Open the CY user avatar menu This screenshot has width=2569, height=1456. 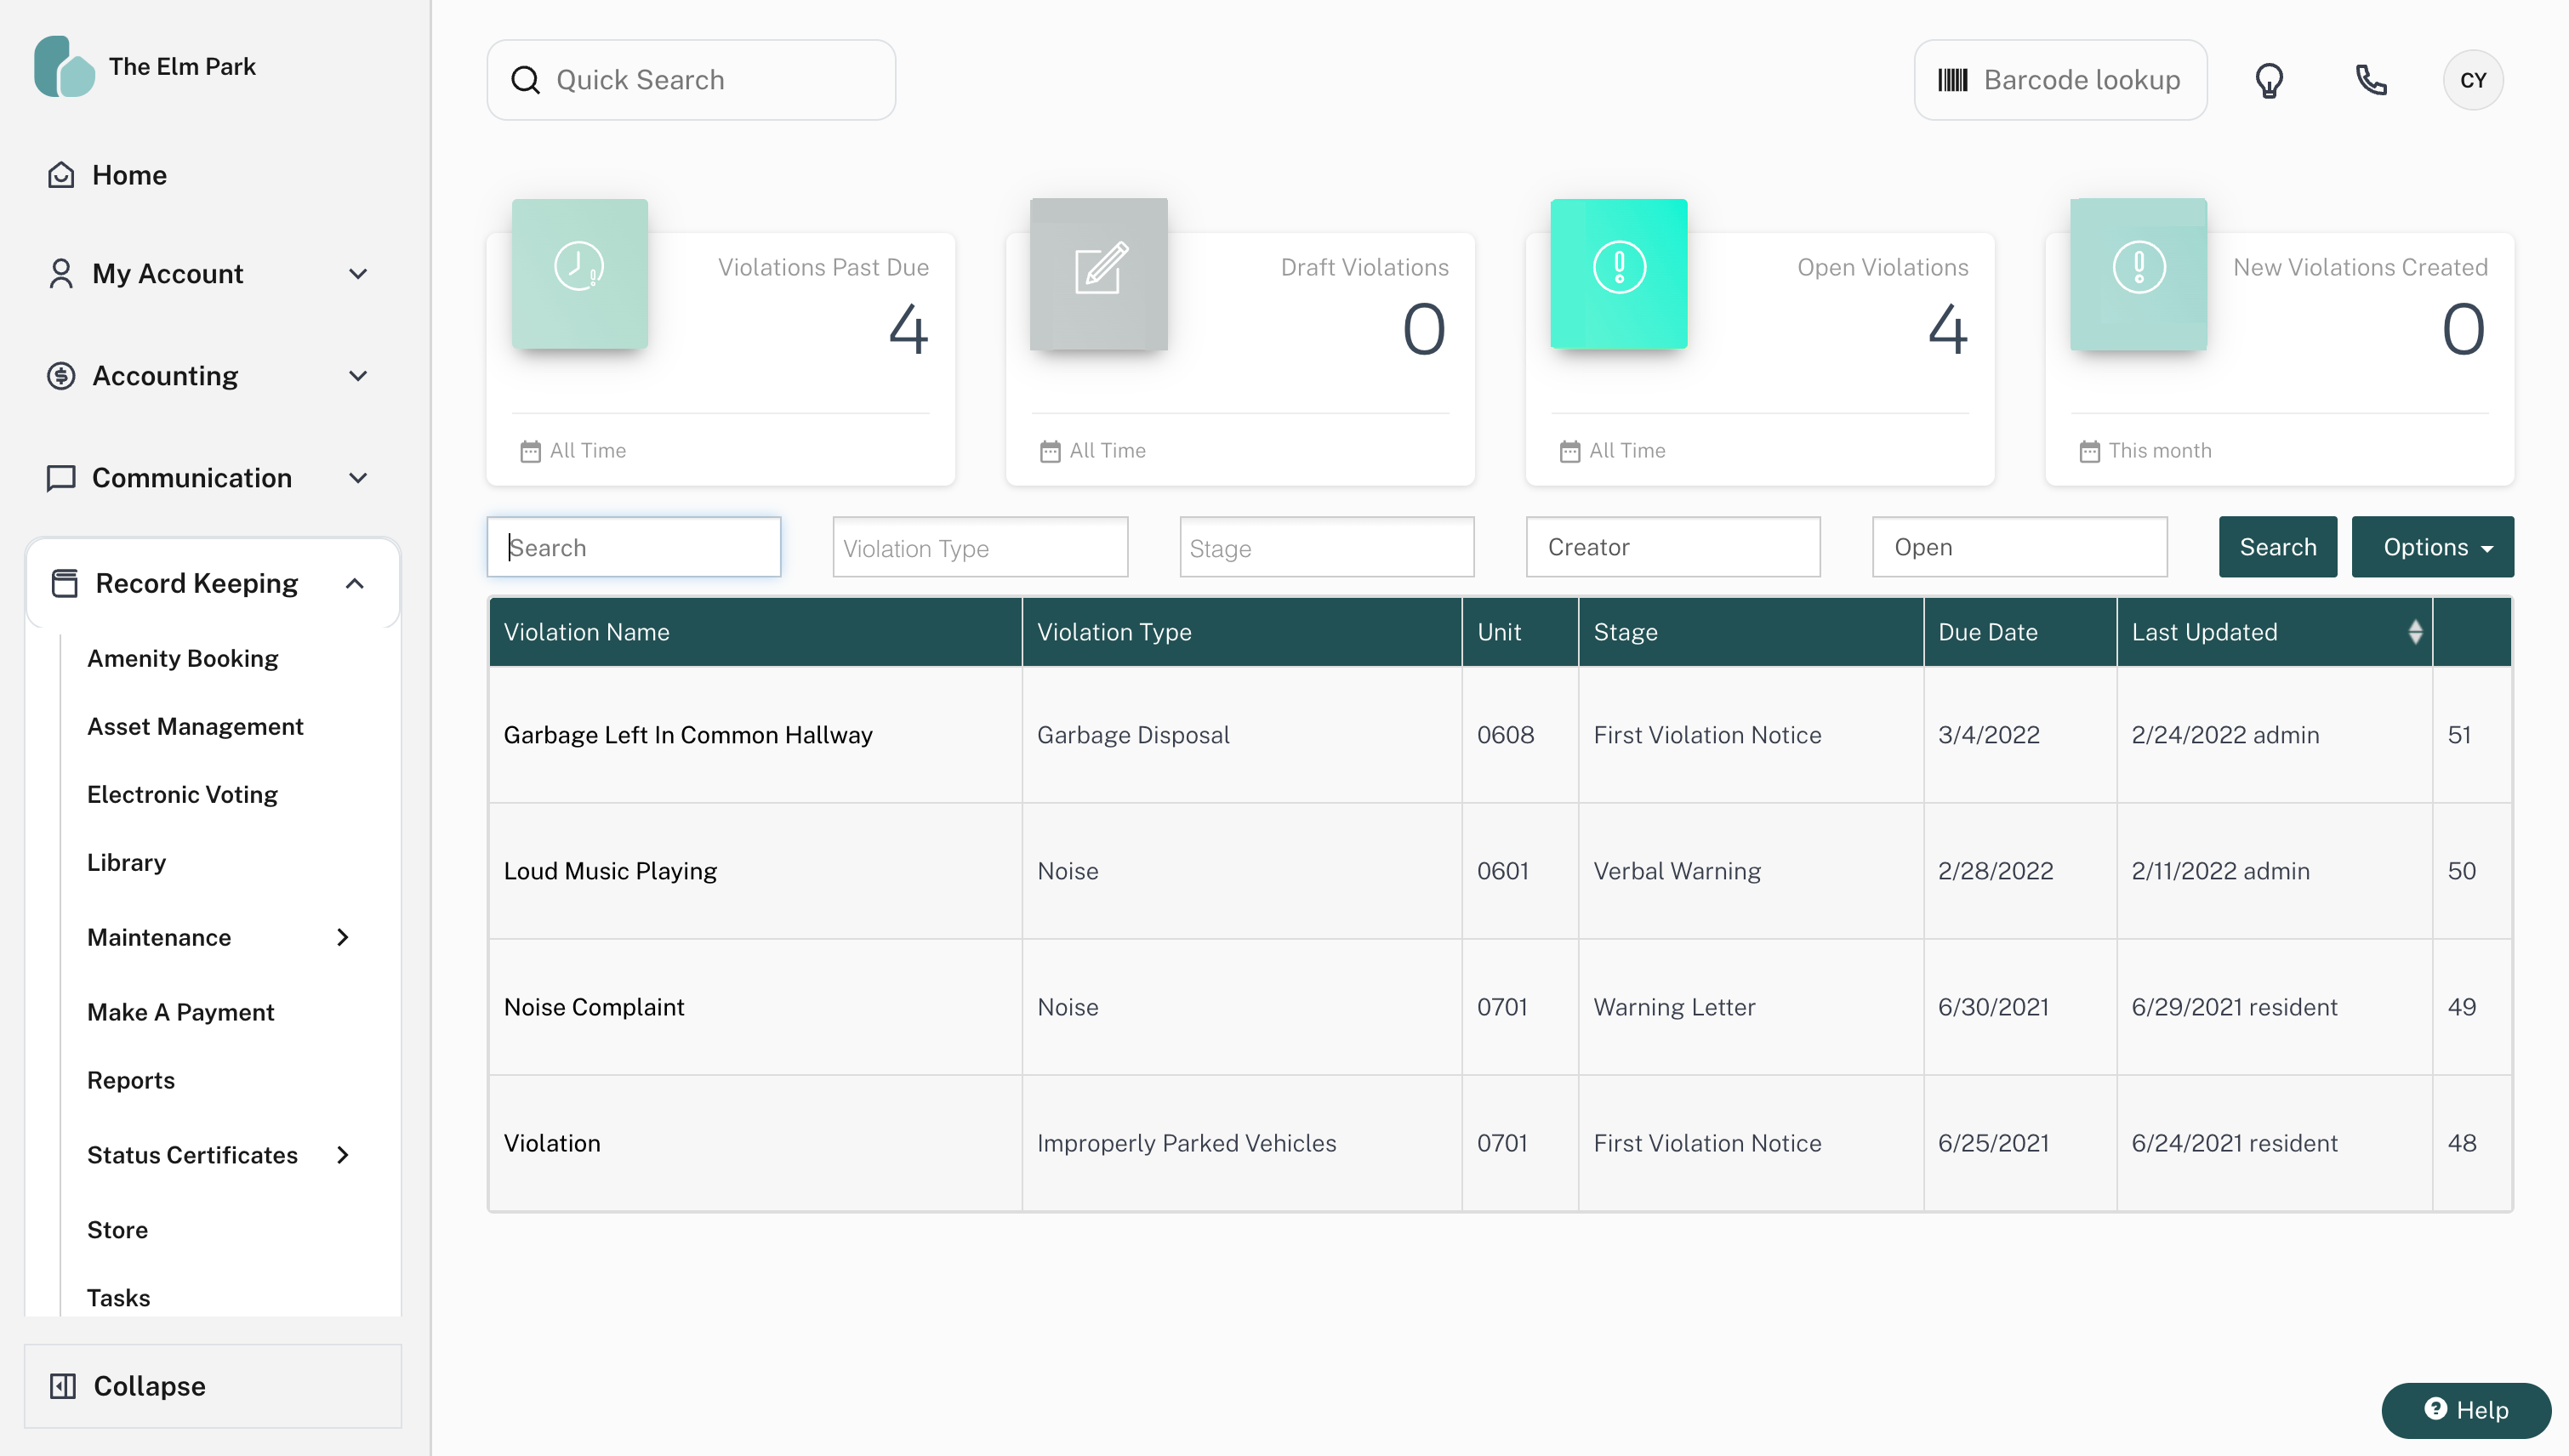coord(2472,80)
